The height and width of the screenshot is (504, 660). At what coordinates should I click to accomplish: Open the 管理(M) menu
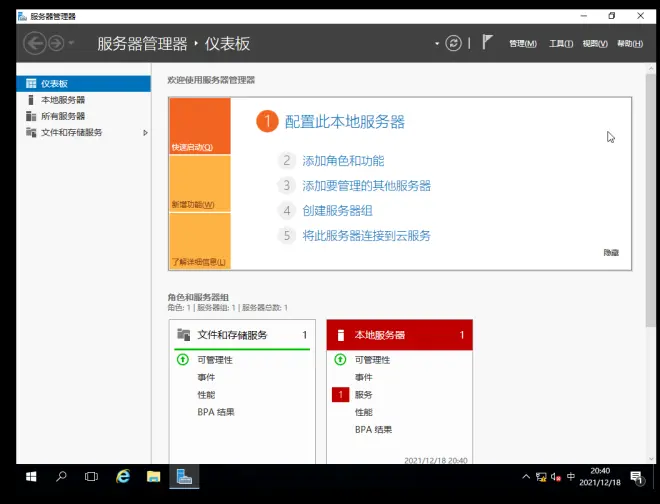(523, 43)
